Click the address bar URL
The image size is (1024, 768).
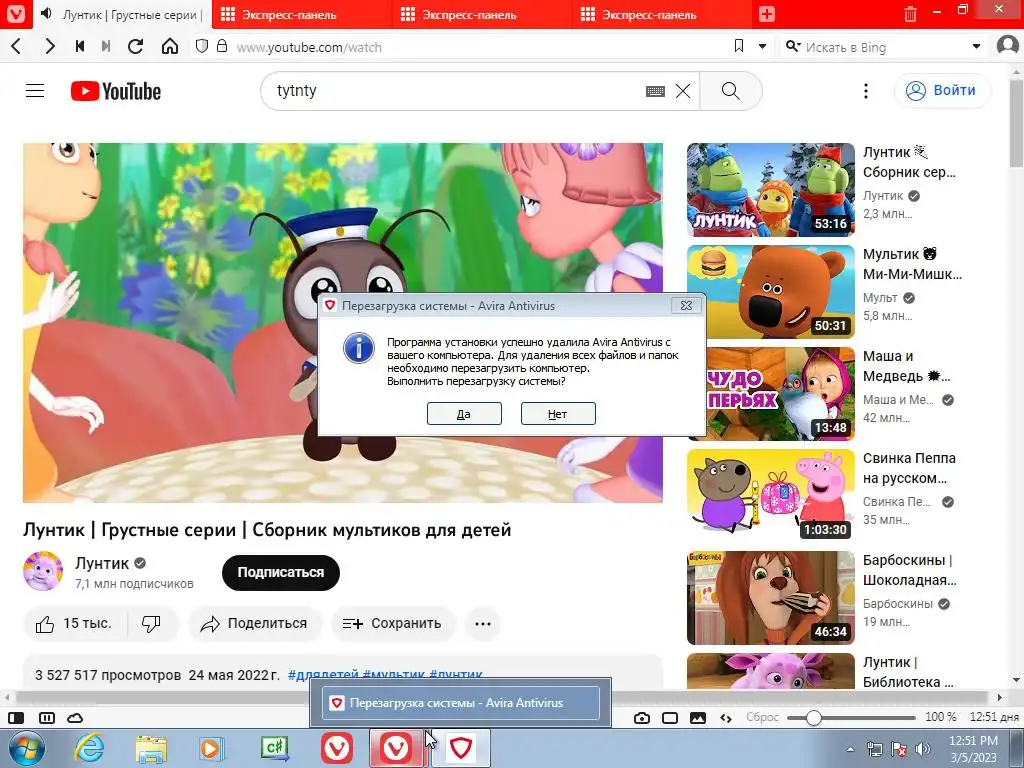(x=309, y=47)
